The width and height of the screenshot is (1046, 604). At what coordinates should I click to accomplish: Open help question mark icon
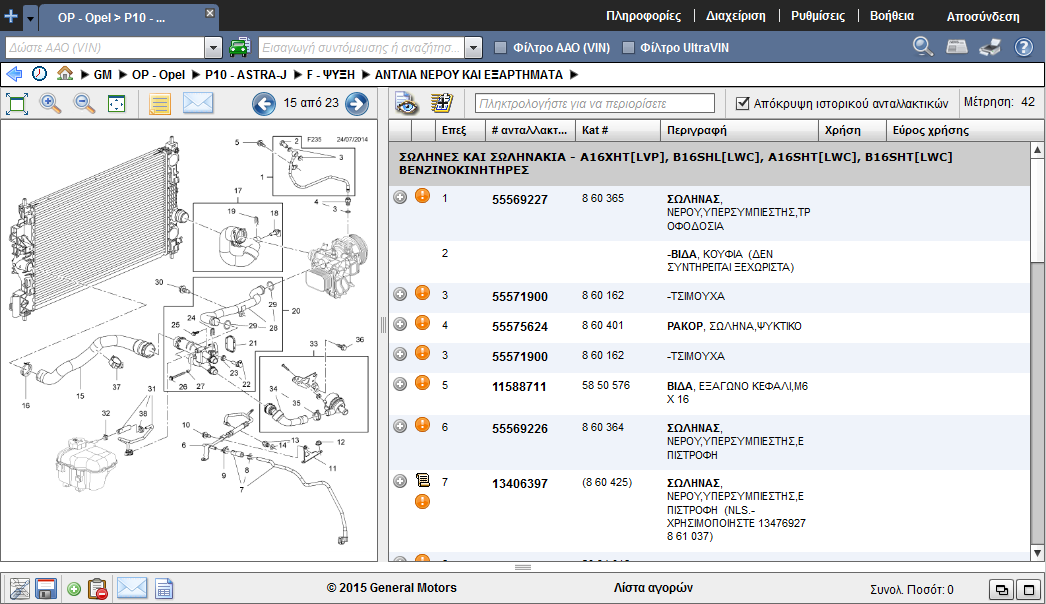(x=1023, y=47)
